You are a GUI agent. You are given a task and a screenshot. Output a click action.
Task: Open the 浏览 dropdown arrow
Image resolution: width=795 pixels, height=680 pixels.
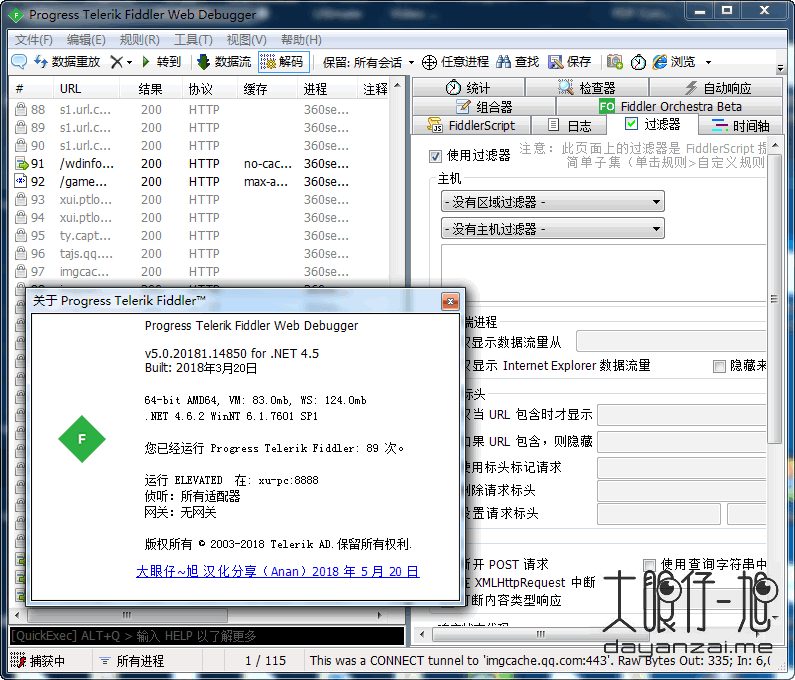(x=708, y=62)
